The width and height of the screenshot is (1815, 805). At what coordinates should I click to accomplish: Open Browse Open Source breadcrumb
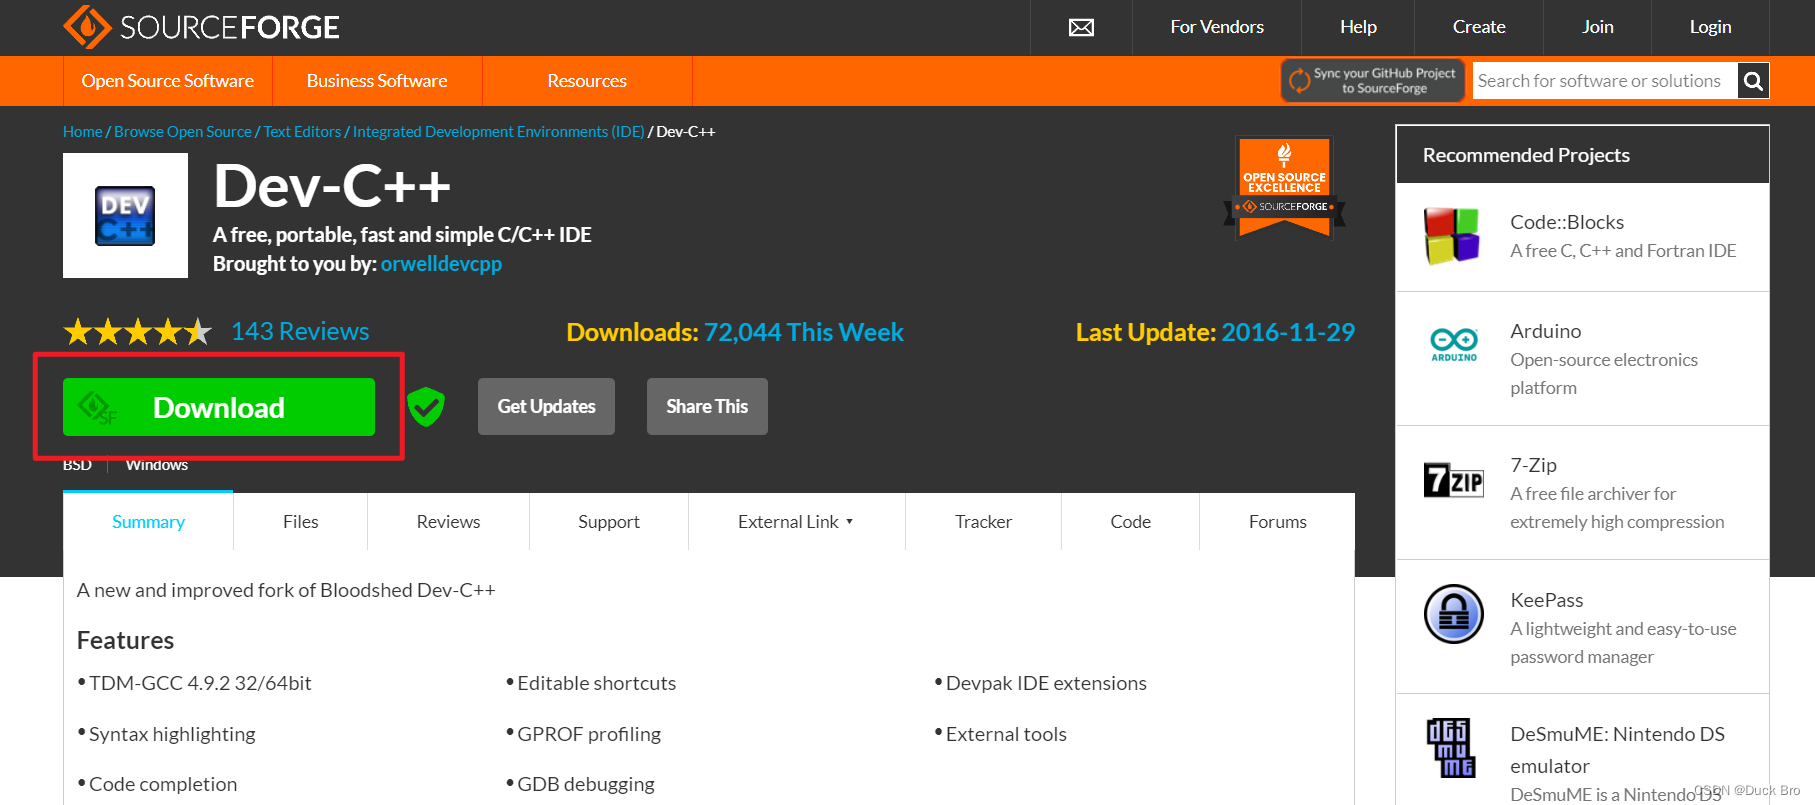click(183, 132)
